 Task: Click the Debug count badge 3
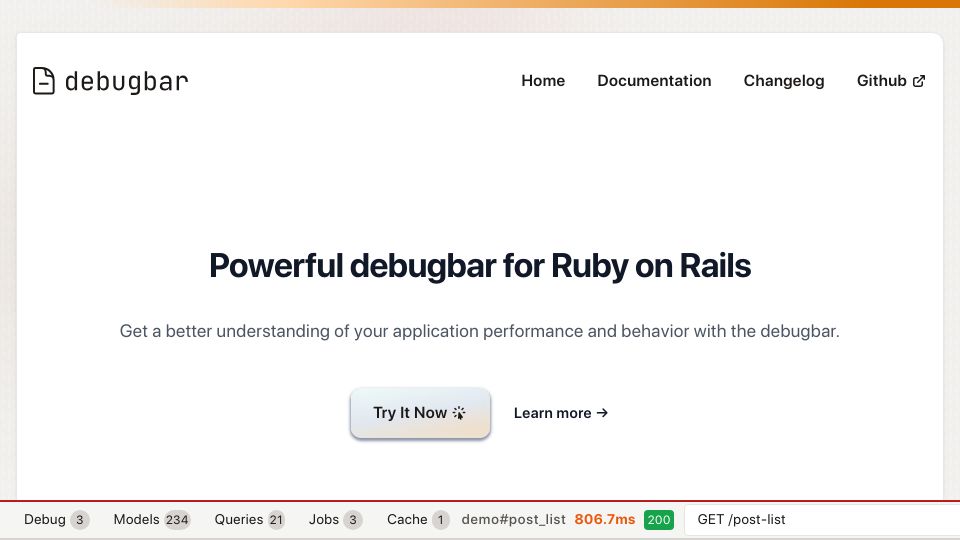pyautogui.click(x=80, y=520)
